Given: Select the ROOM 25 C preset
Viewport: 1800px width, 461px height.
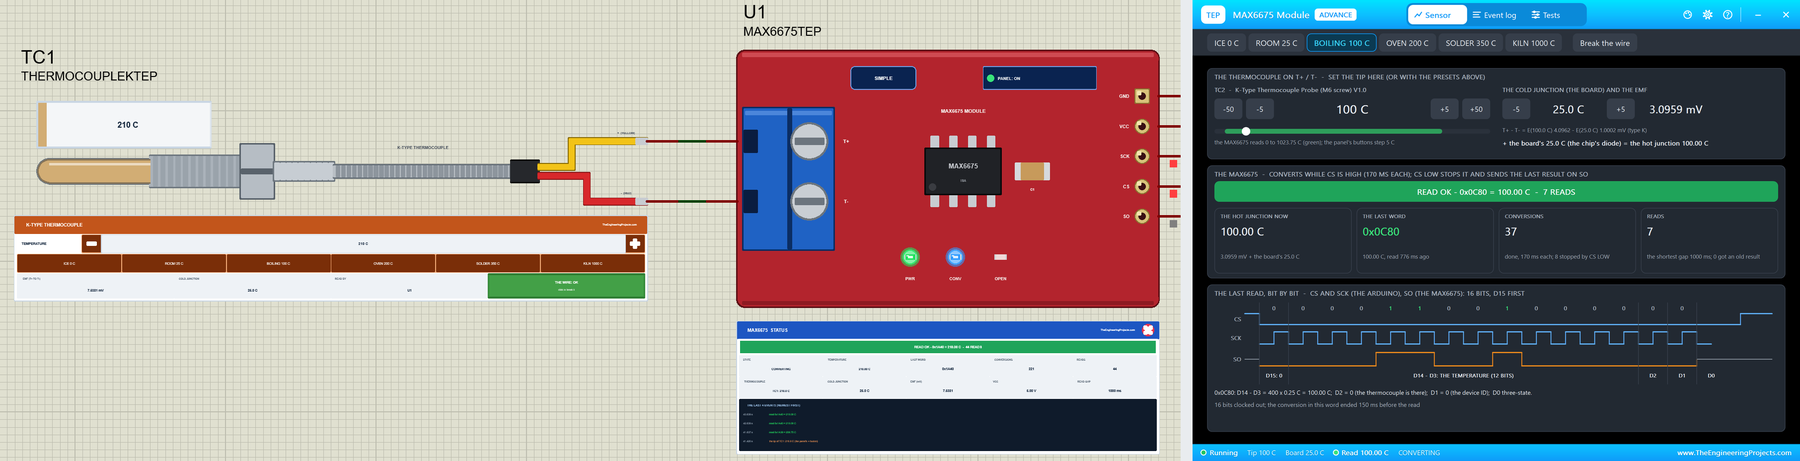Looking at the screenshot, I should 1276,43.
